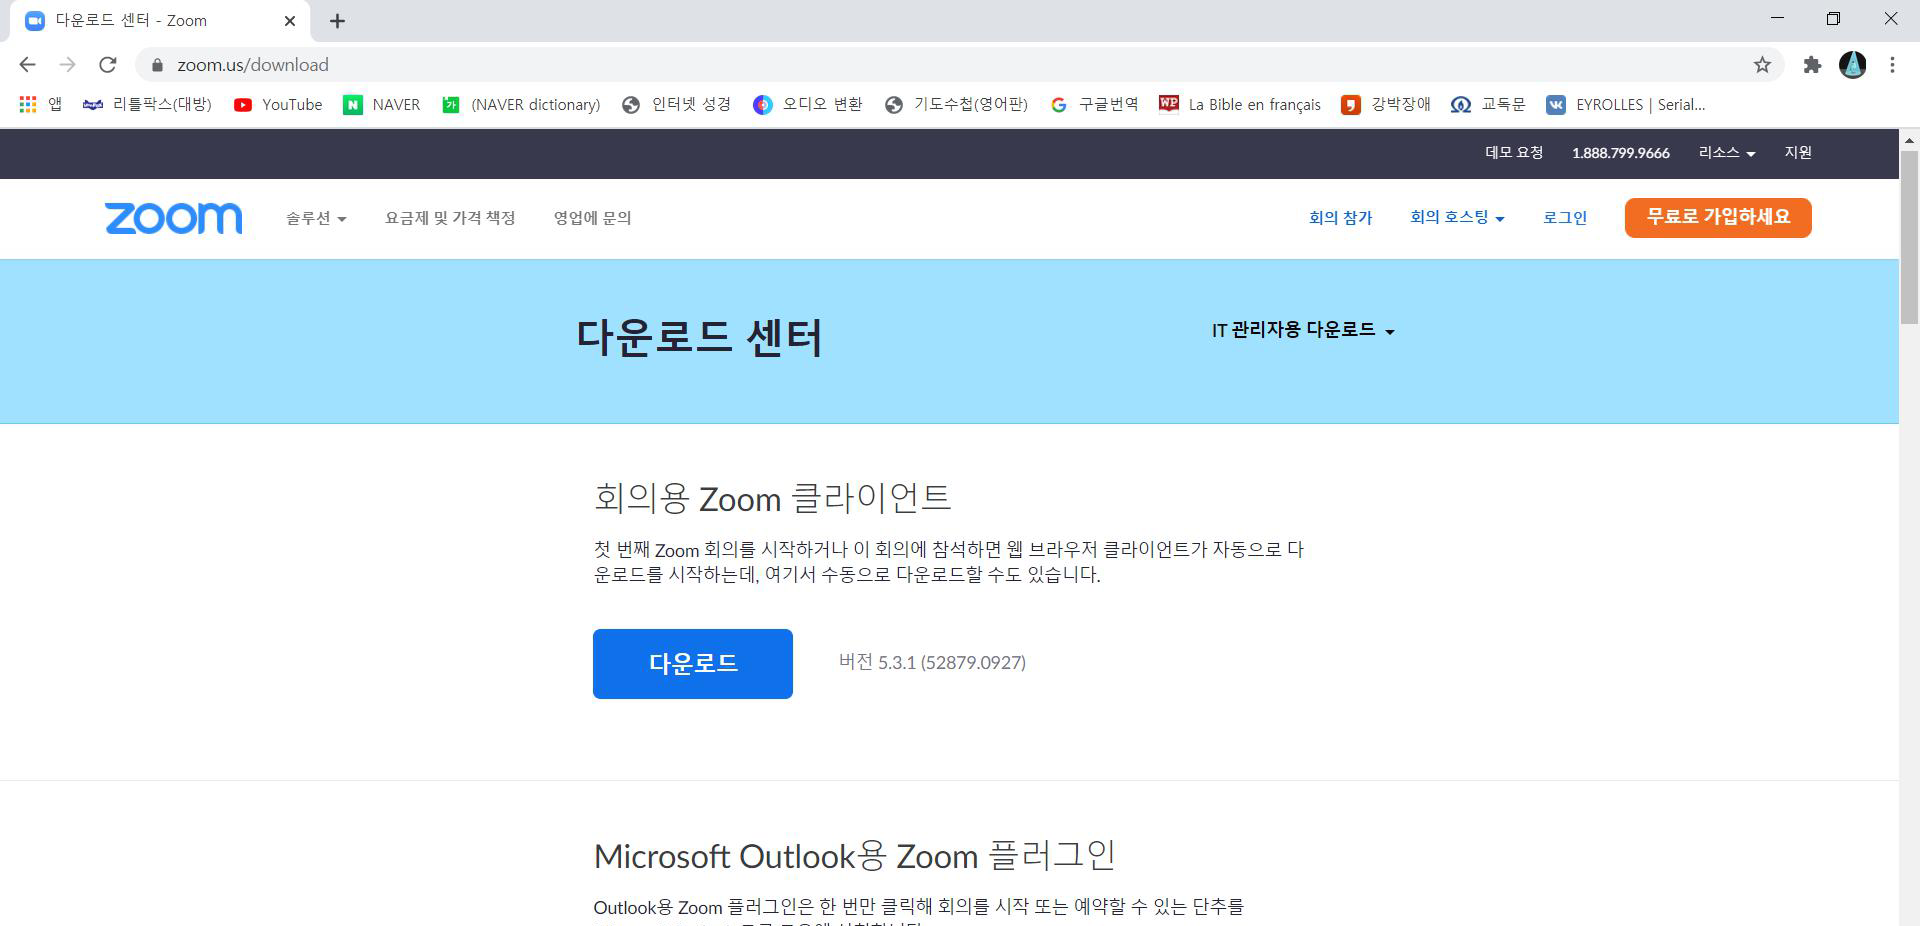
Task: Restore down the Chrome window
Action: [x=1833, y=19]
